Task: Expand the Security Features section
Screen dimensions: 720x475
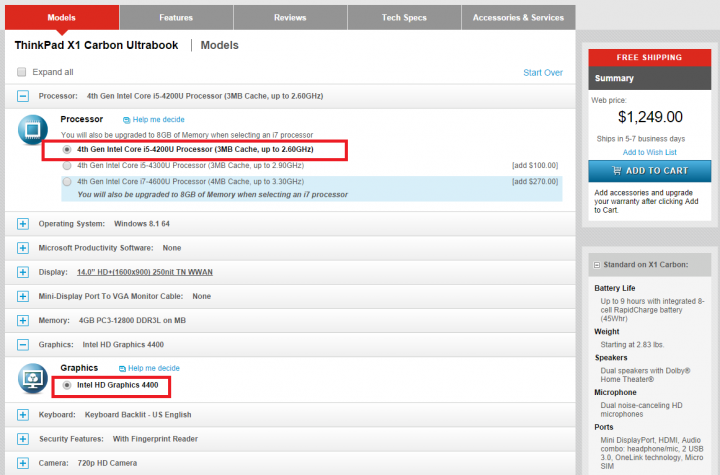Action: 22,439
